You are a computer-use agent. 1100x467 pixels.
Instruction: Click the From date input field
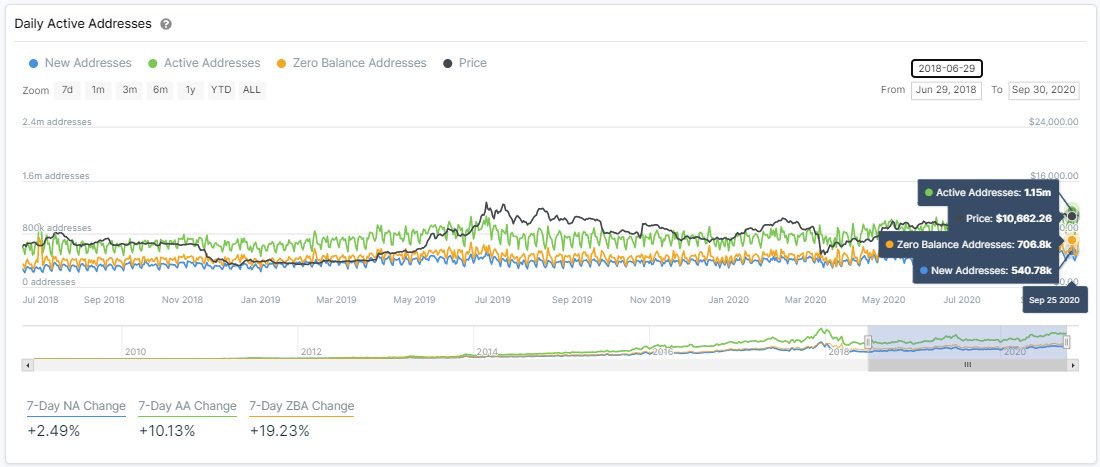coord(946,90)
